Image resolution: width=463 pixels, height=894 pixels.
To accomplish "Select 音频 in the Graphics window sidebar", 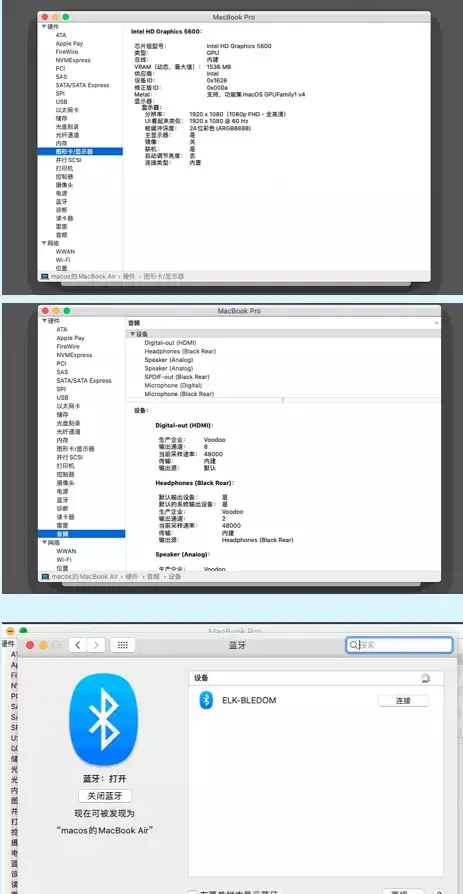I will 62,235.
